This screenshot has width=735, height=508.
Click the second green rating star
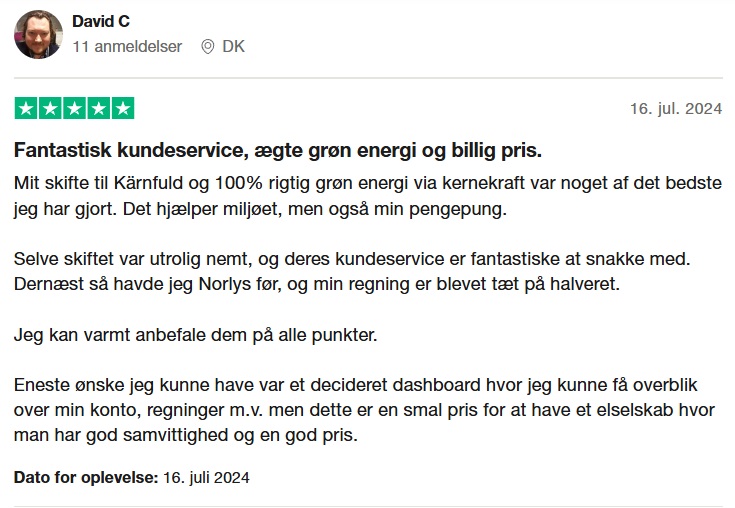pos(50,108)
